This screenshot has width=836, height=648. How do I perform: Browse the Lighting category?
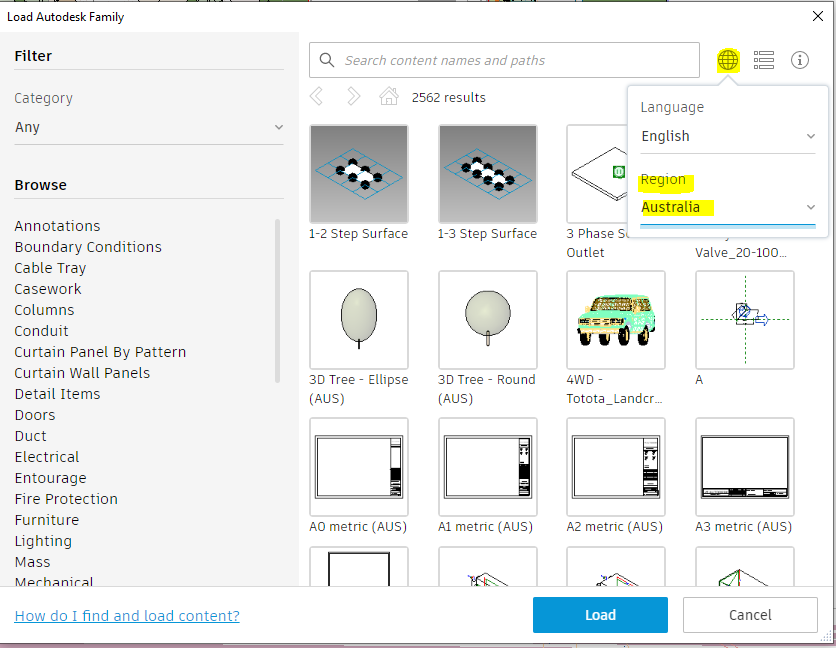point(42,540)
